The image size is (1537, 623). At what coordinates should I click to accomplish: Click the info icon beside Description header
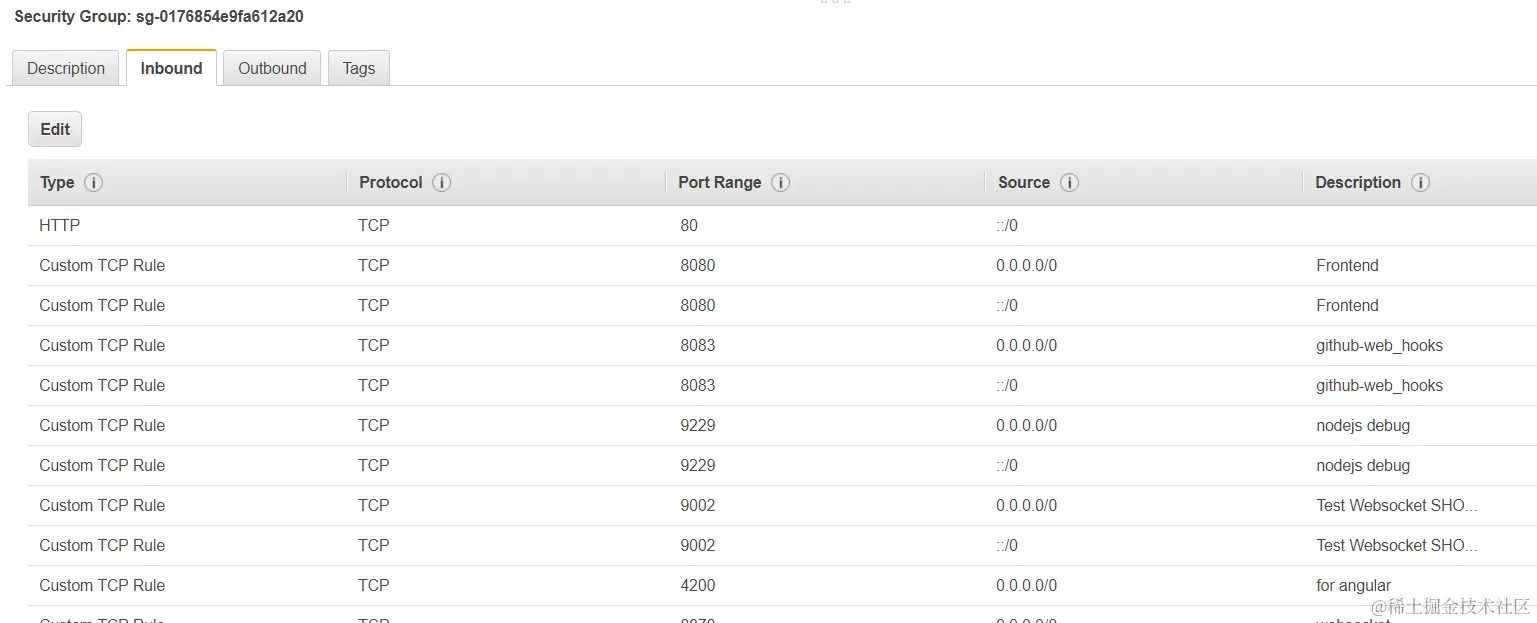[1420, 182]
